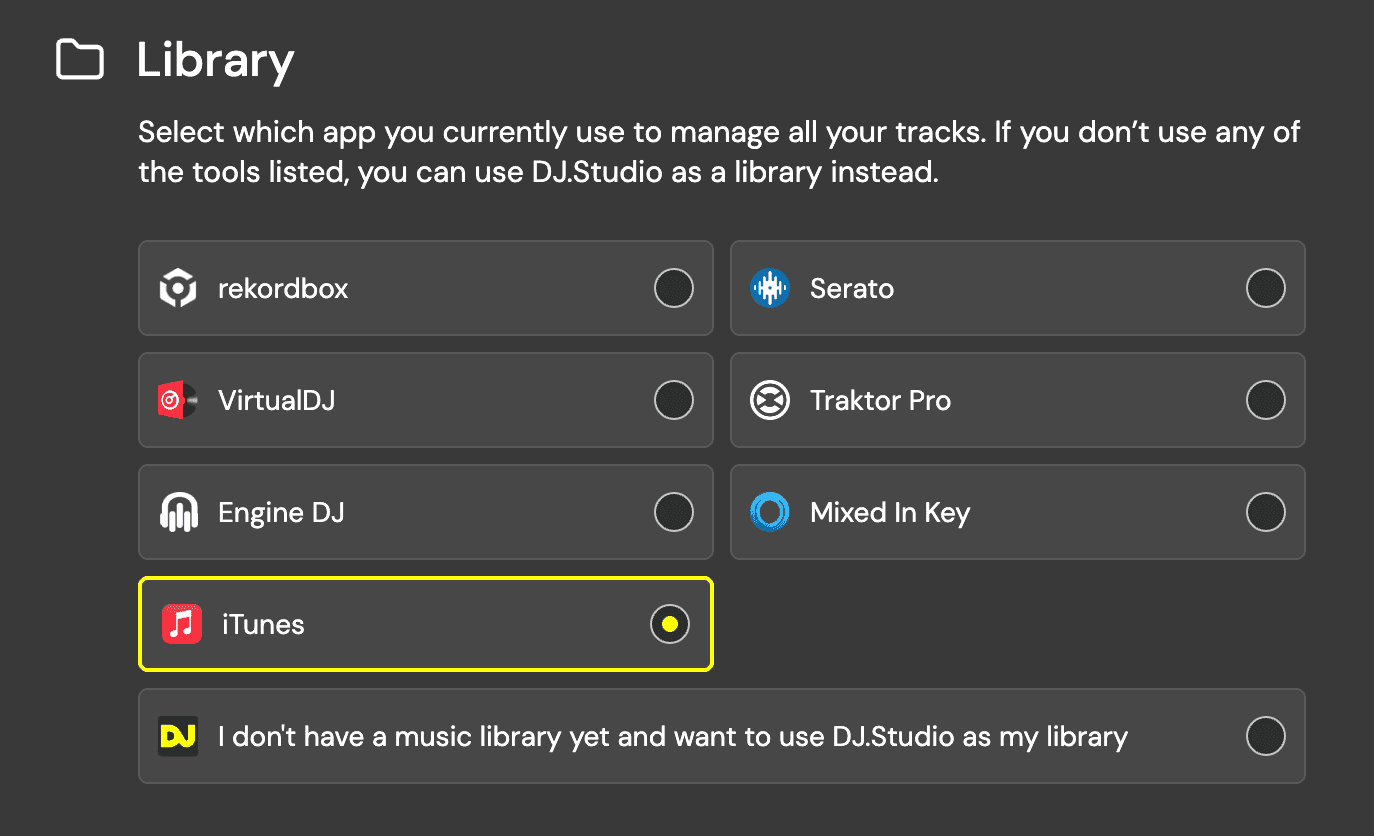Viewport: 1374px width, 836px height.
Task: Click the folder icon beside Library heading
Action: point(79,60)
